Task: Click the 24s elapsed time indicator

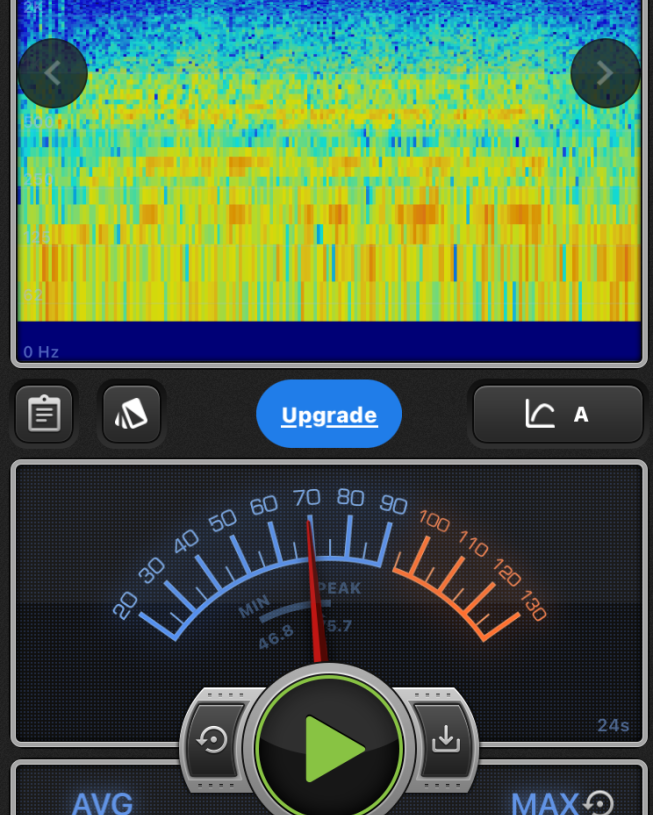Action: tap(613, 725)
